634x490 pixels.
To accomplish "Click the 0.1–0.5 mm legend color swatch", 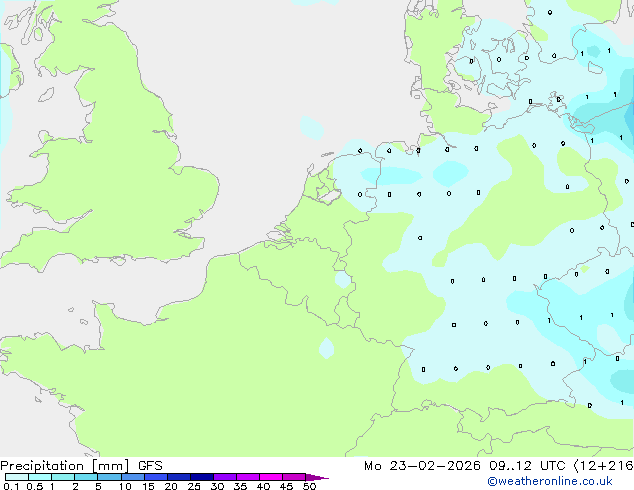I will coord(17,477).
